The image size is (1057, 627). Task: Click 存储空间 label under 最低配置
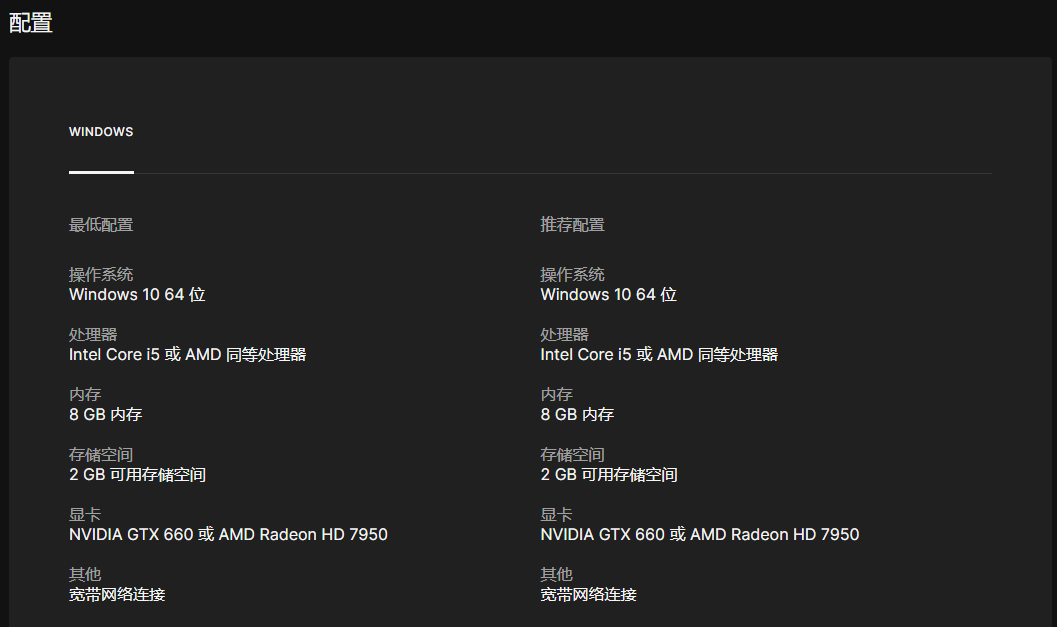point(101,454)
